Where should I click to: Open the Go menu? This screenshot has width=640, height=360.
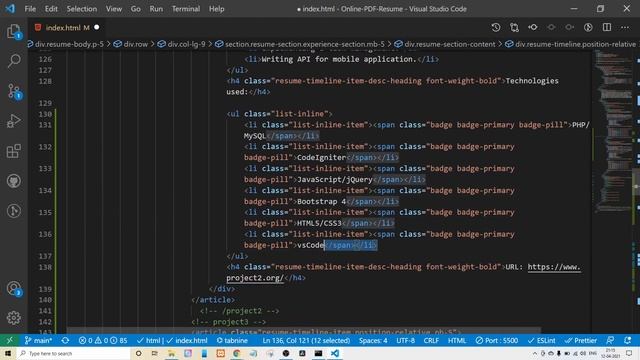136,9
